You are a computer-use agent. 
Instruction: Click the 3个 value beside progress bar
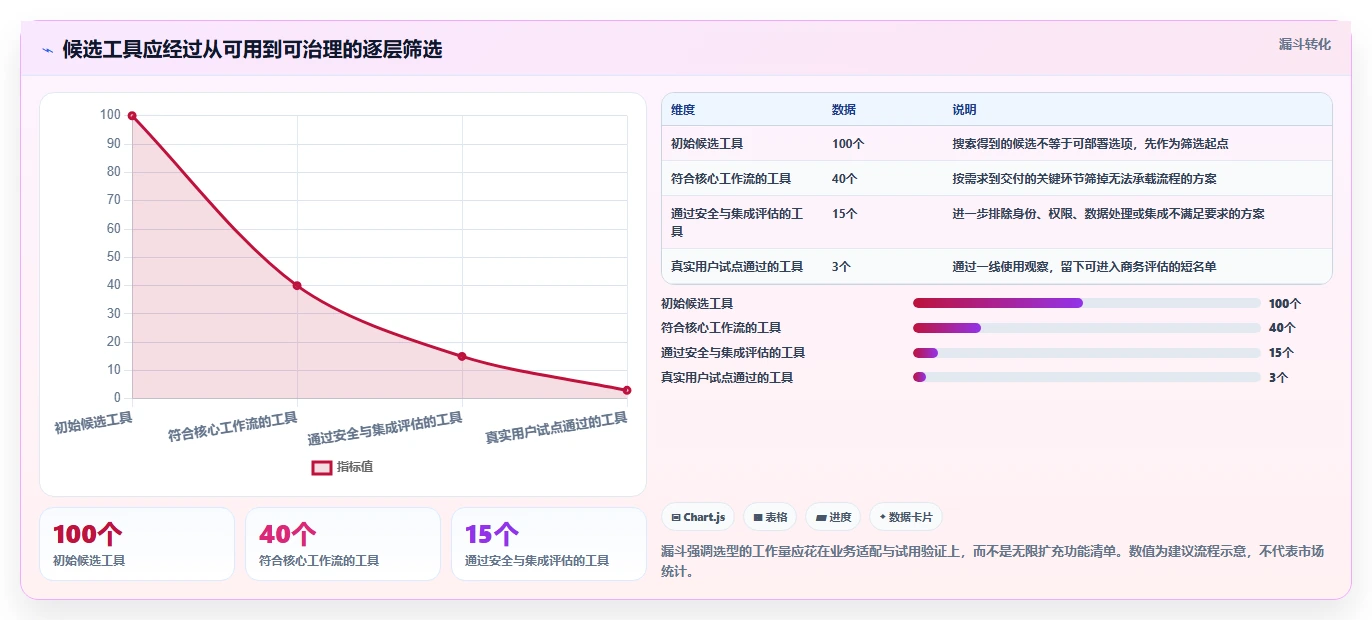(x=1278, y=377)
